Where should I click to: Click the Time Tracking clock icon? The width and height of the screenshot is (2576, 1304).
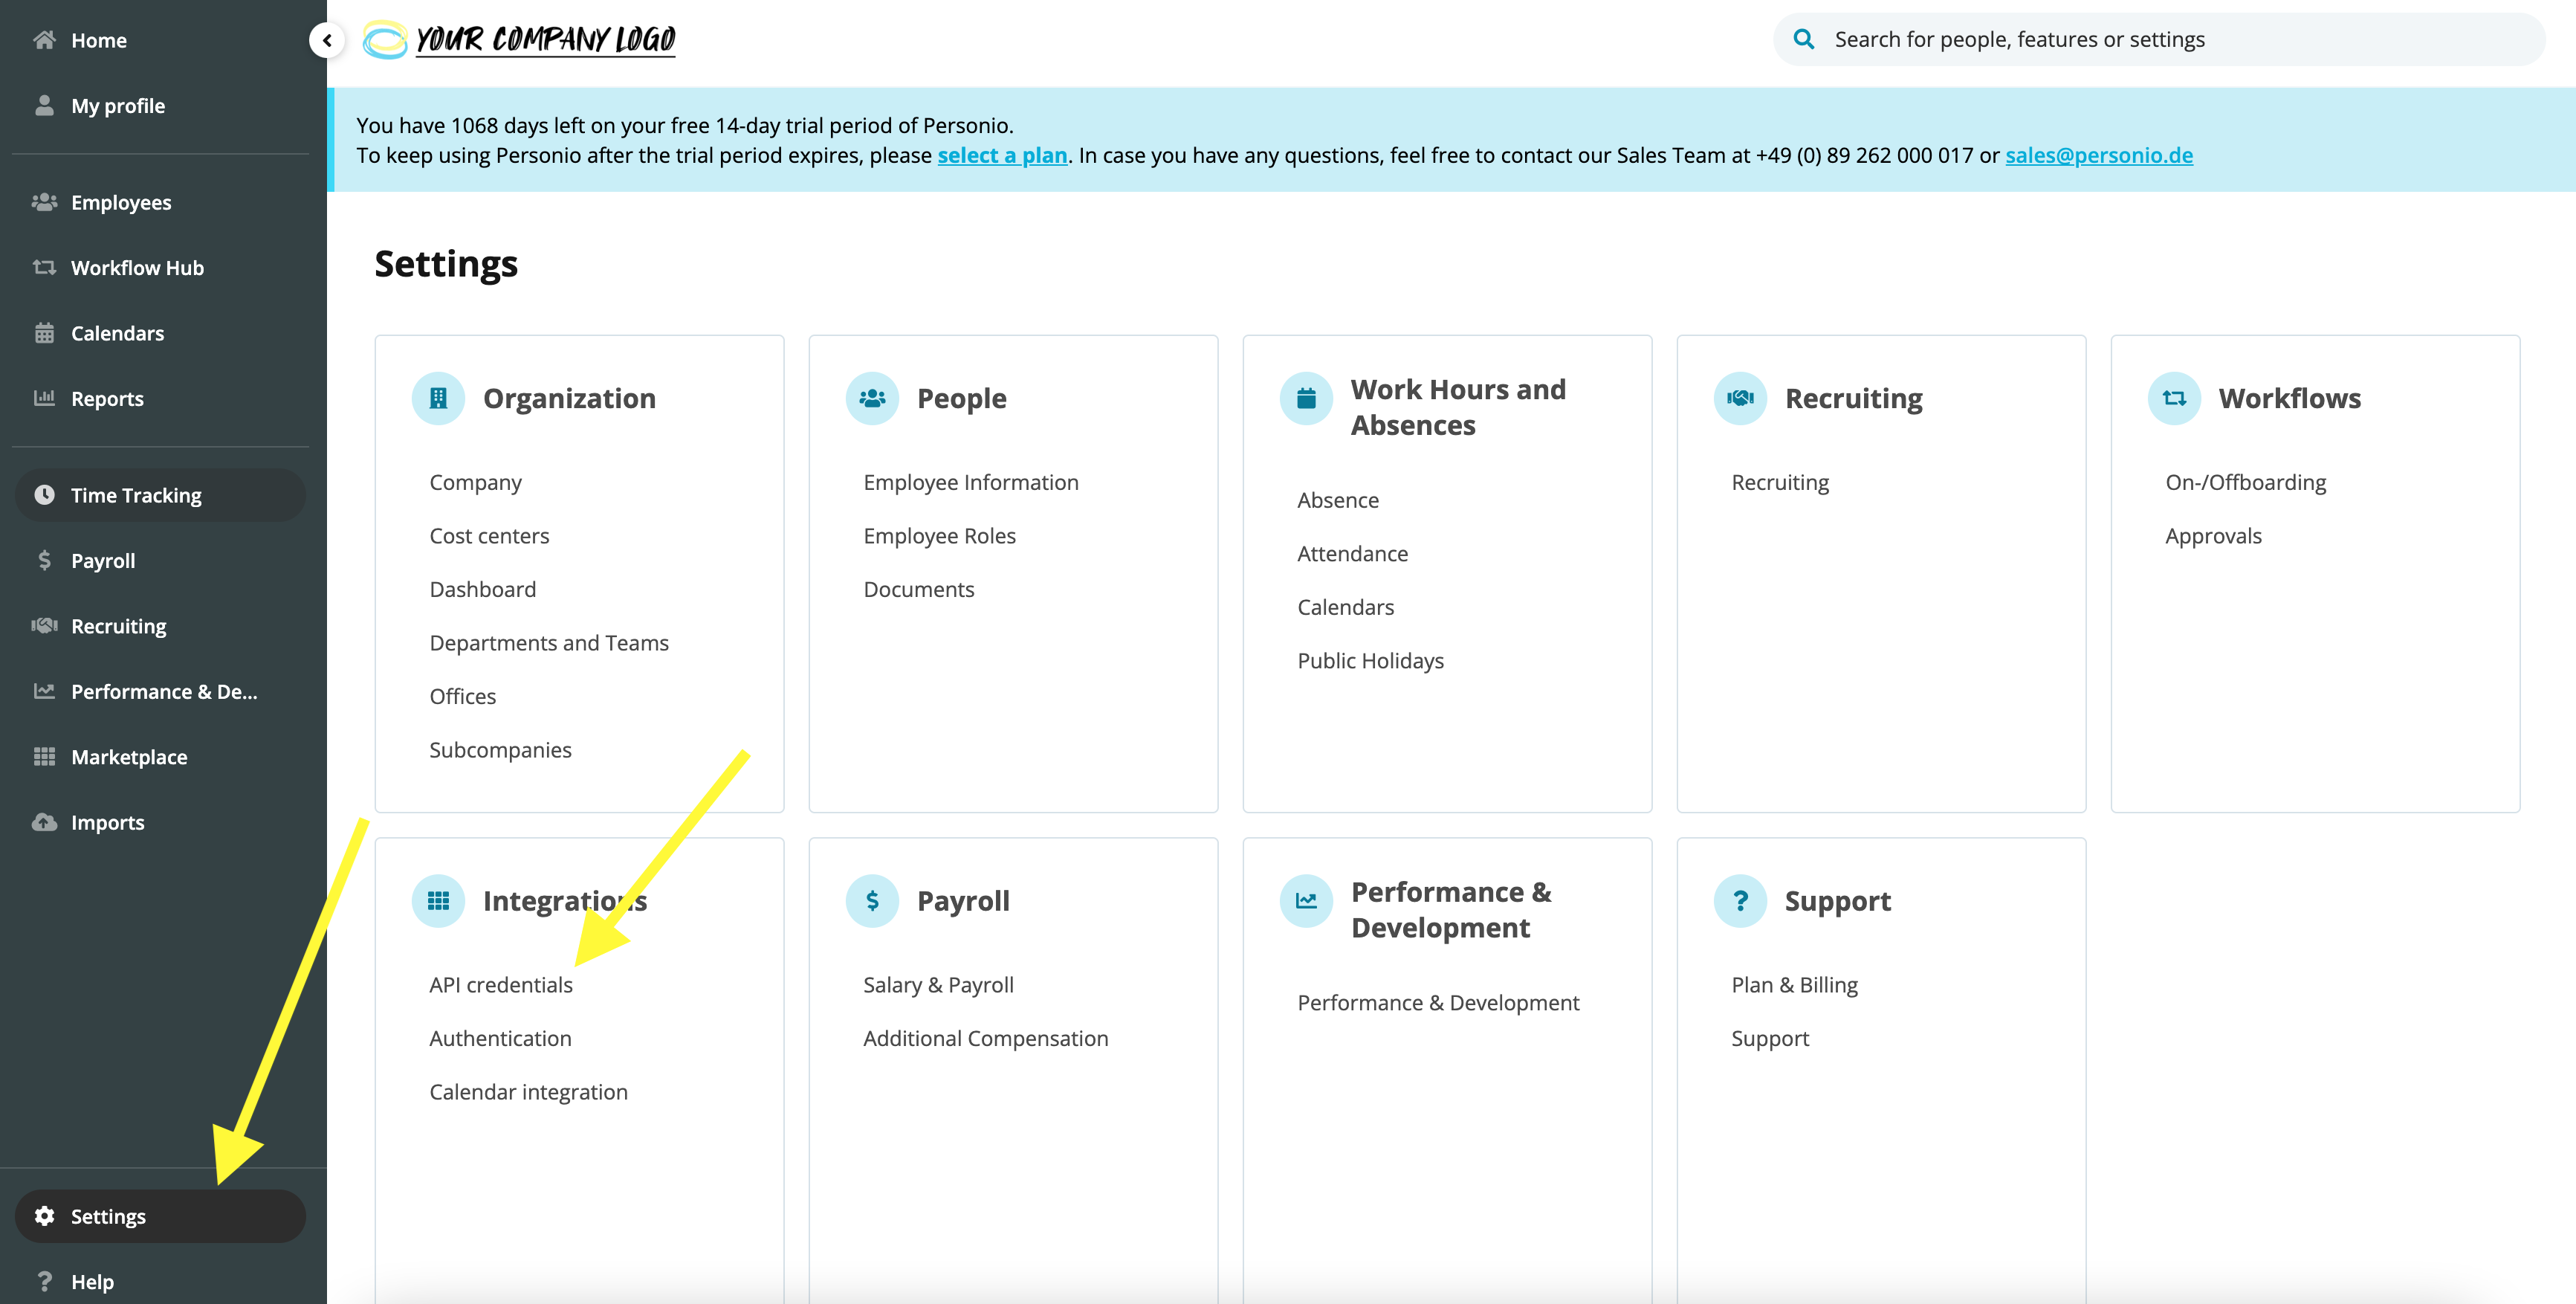(44, 495)
